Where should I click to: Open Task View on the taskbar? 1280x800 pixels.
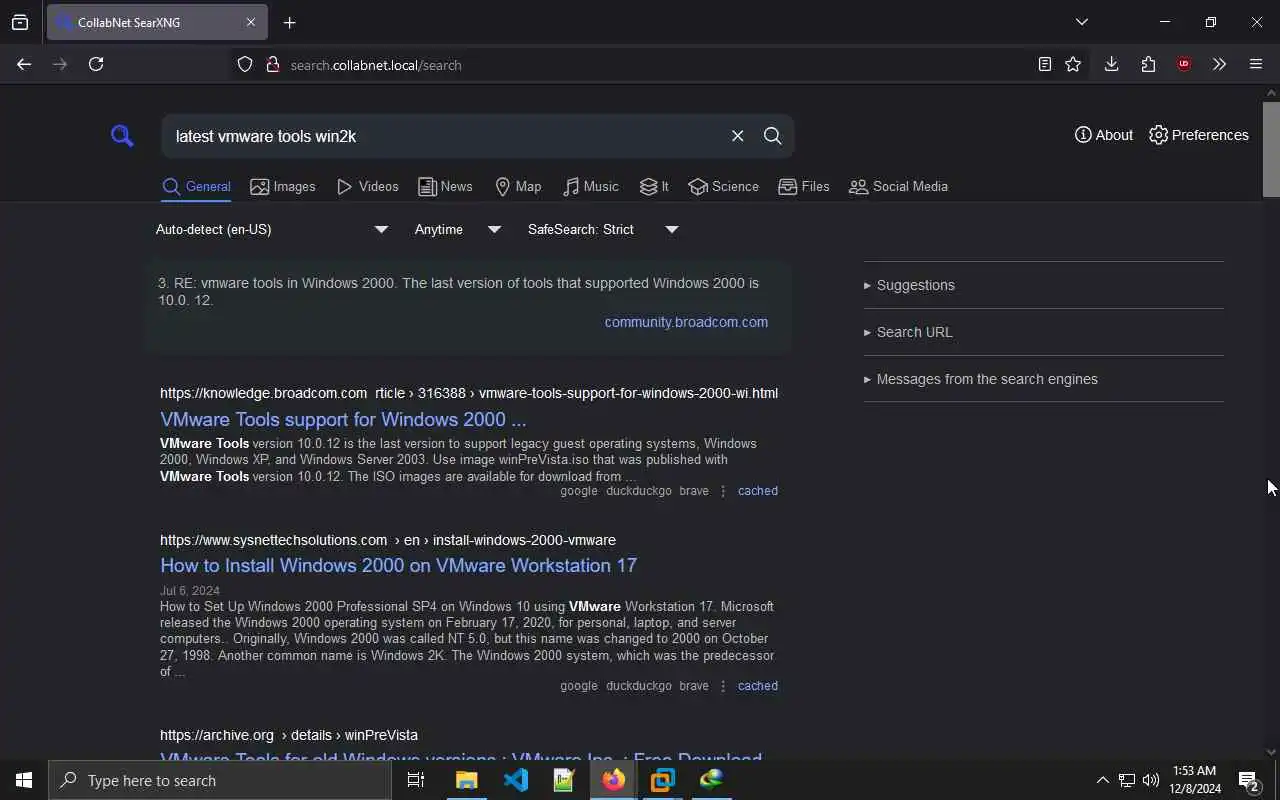(x=416, y=780)
